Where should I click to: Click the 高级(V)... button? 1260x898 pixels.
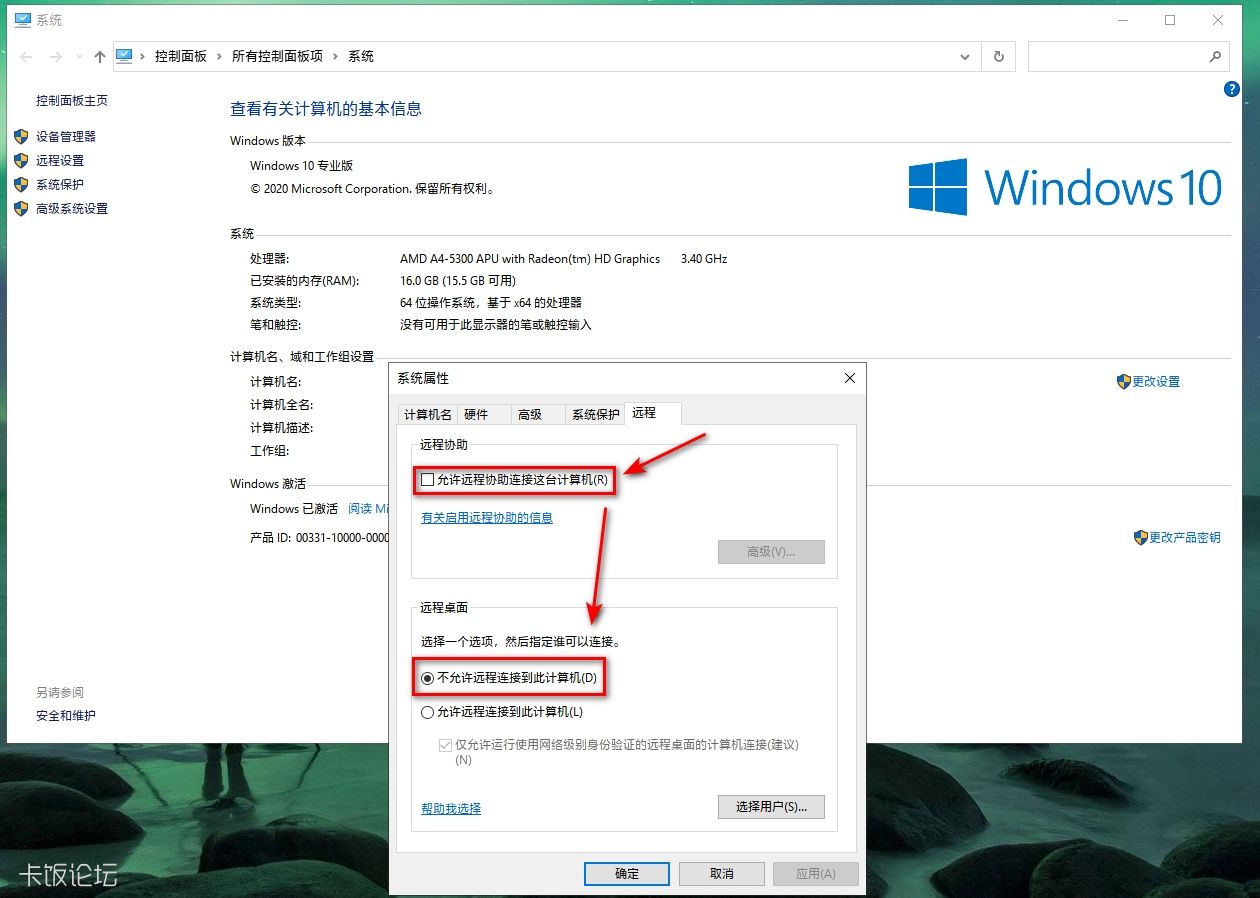coord(771,552)
